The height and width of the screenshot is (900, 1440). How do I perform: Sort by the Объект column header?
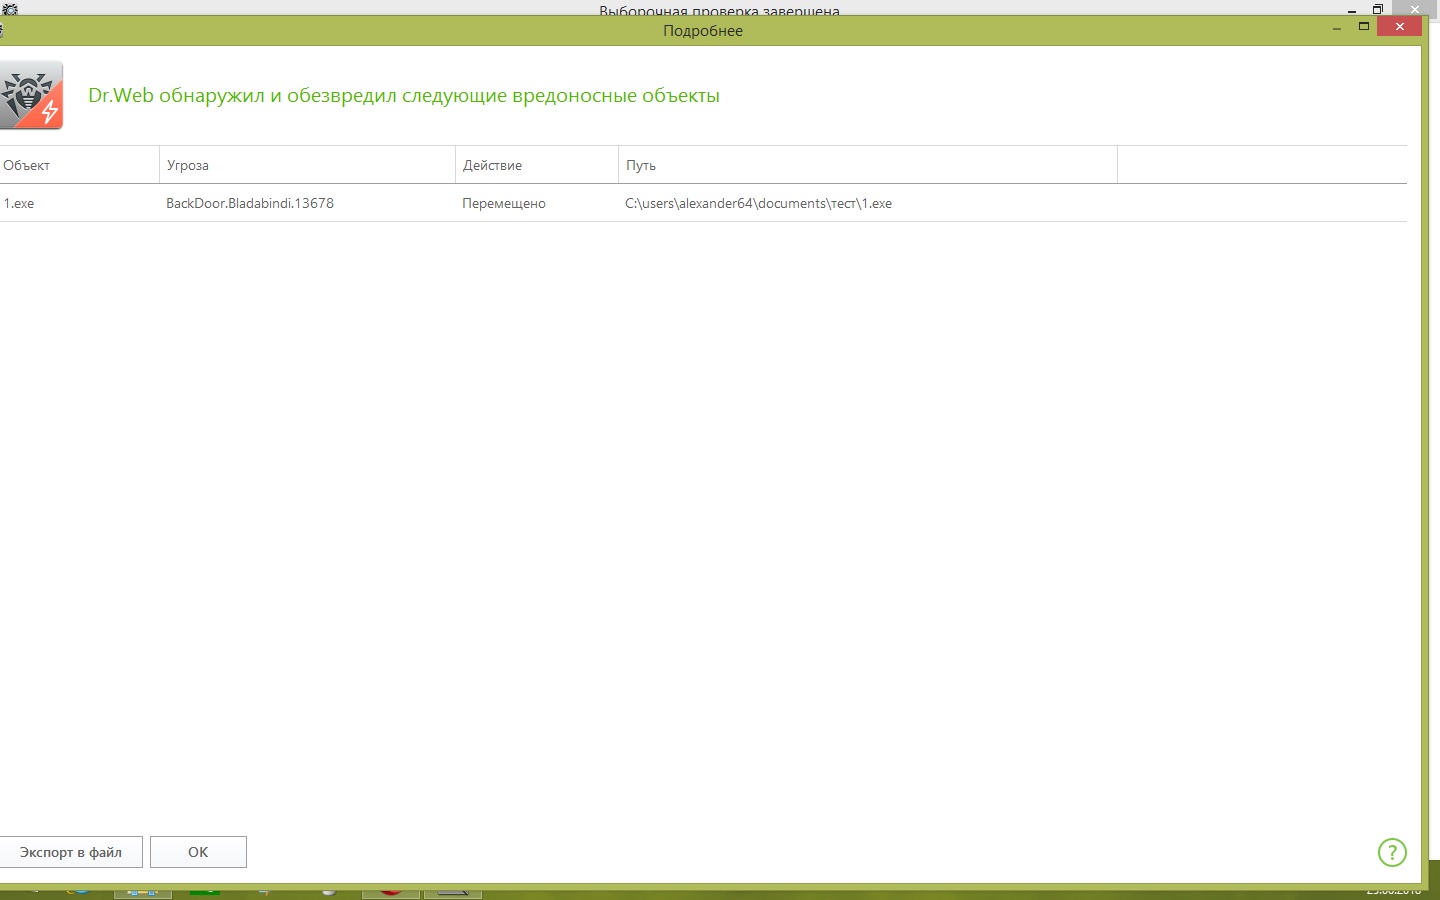click(x=79, y=165)
